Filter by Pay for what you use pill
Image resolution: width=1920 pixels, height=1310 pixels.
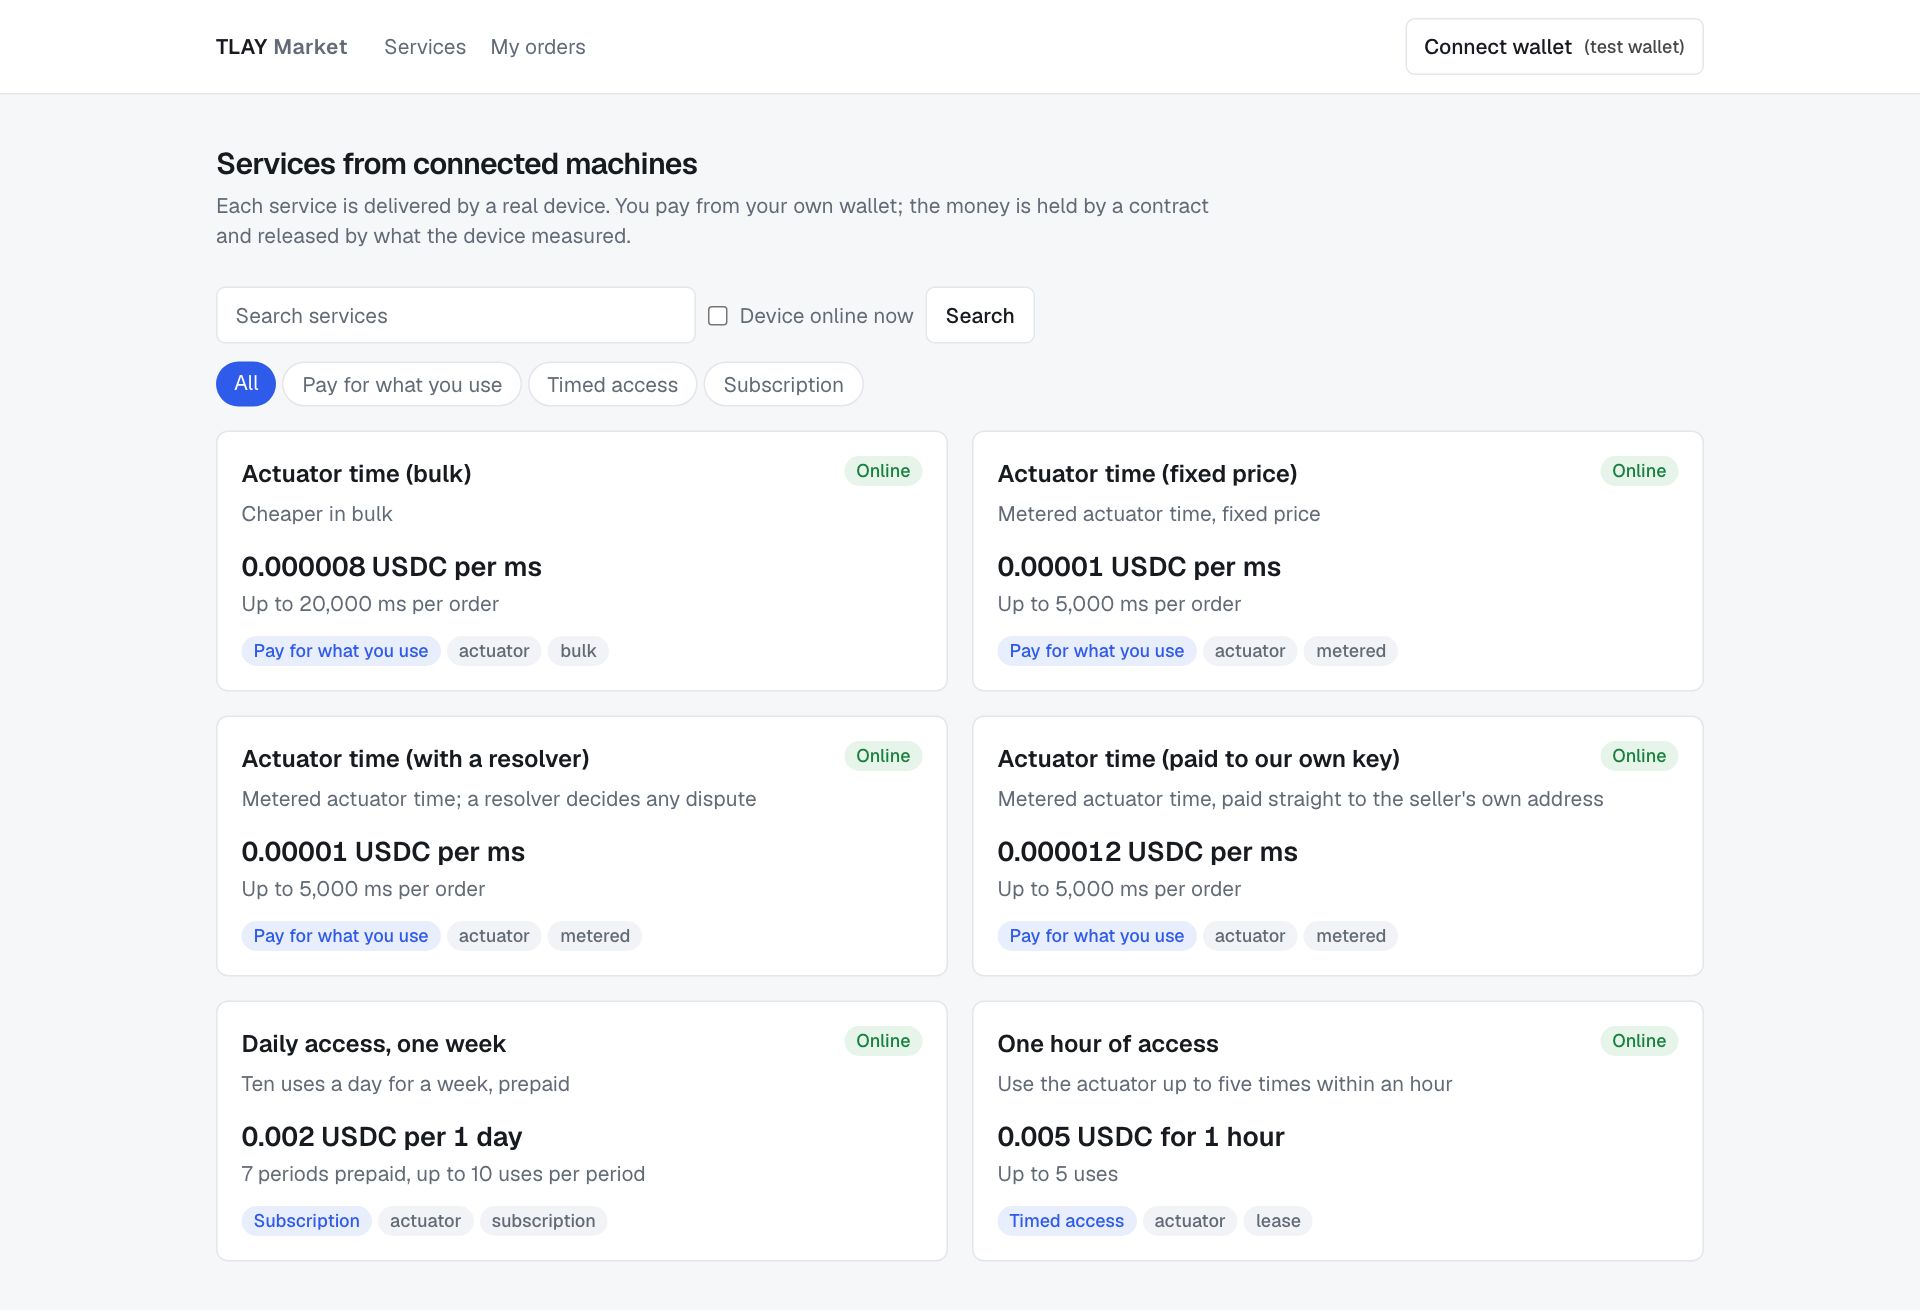(402, 384)
